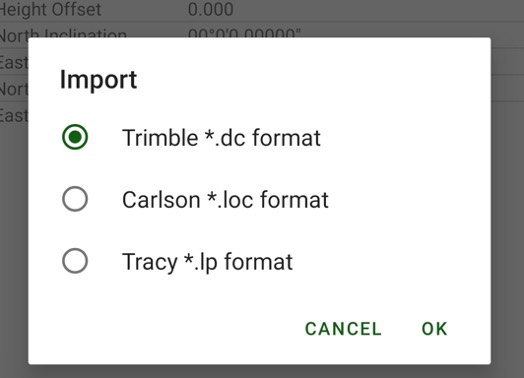
Task: Tap the Height Offset value 0.000
Action: pyautogui.click(x=211, y=9)
